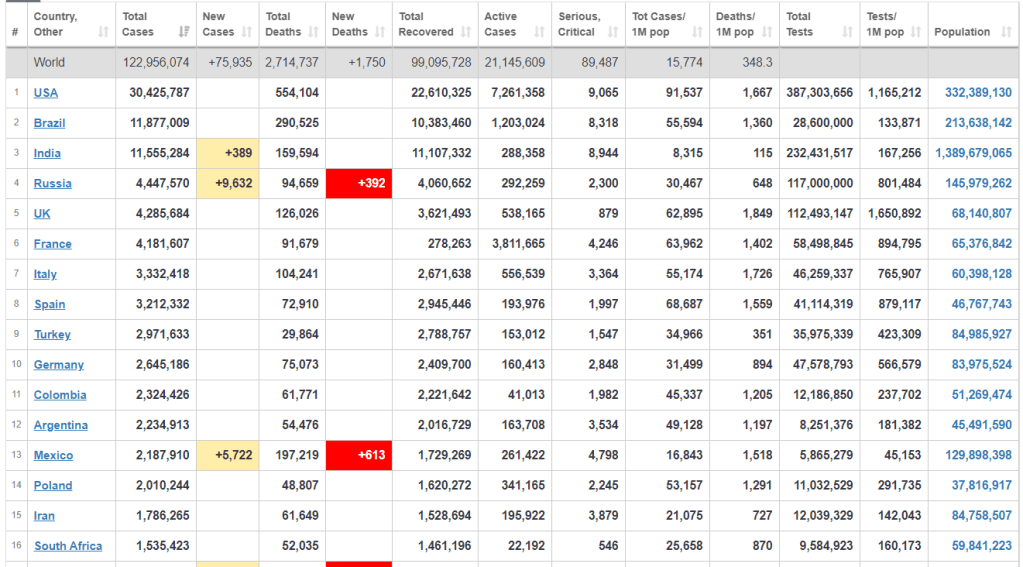Open the South Africa link
Image resolution: width=1023 pixels, height=567 pixels.
coord(68,546)
